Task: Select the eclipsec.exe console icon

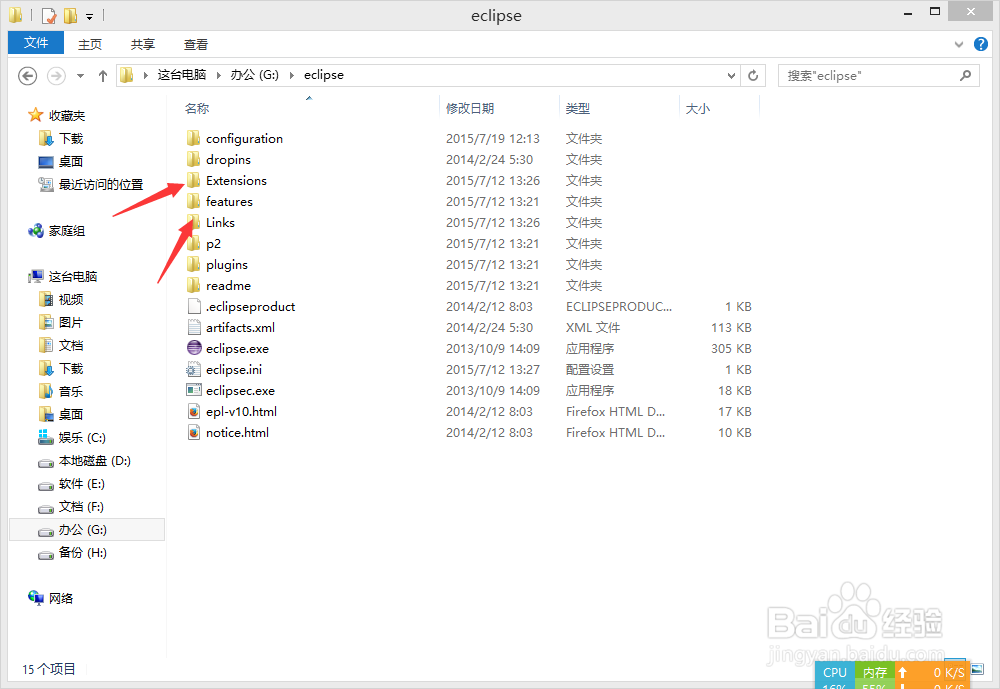Action: (x=194, y=390)
